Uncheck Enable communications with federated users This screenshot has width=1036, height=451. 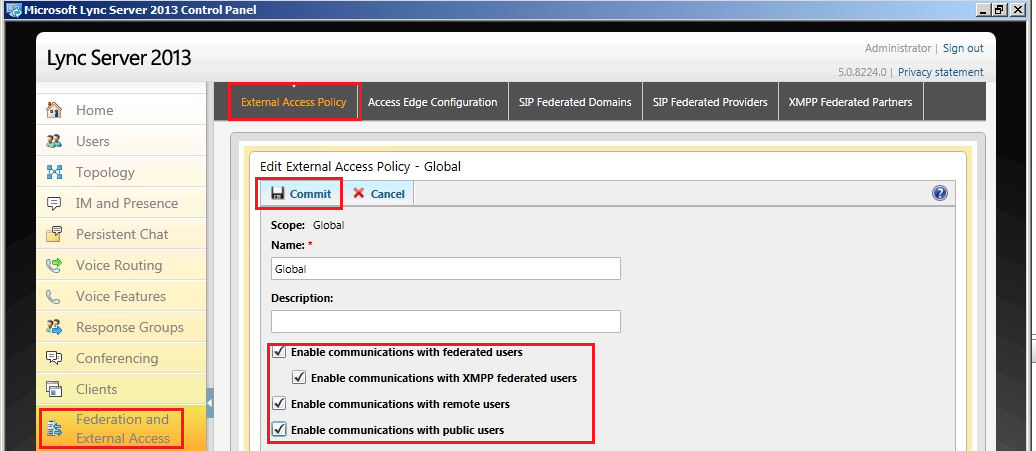click(279, 352)
